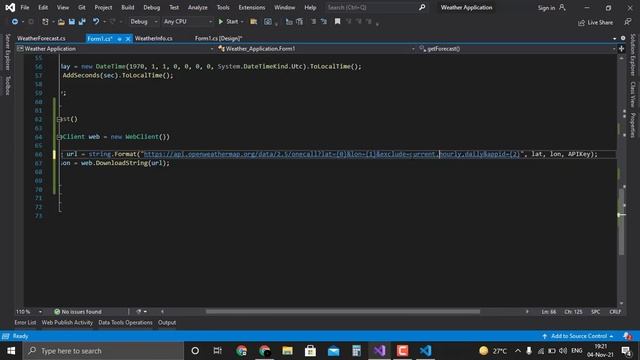The height and width of the screenshot is (360, 640).
Task: Close the Form1.cs tab
Action: [x=128, y=39]
